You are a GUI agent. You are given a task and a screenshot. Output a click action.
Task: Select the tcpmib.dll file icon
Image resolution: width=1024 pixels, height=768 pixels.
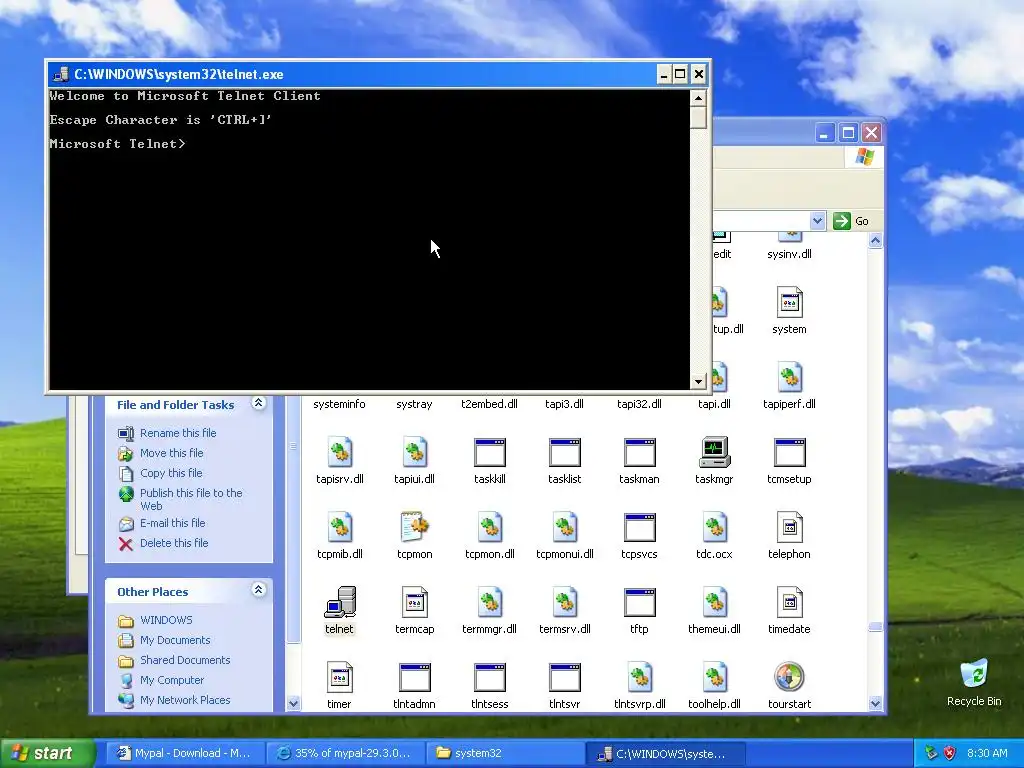pyautogui.click(x=340, y=527)
